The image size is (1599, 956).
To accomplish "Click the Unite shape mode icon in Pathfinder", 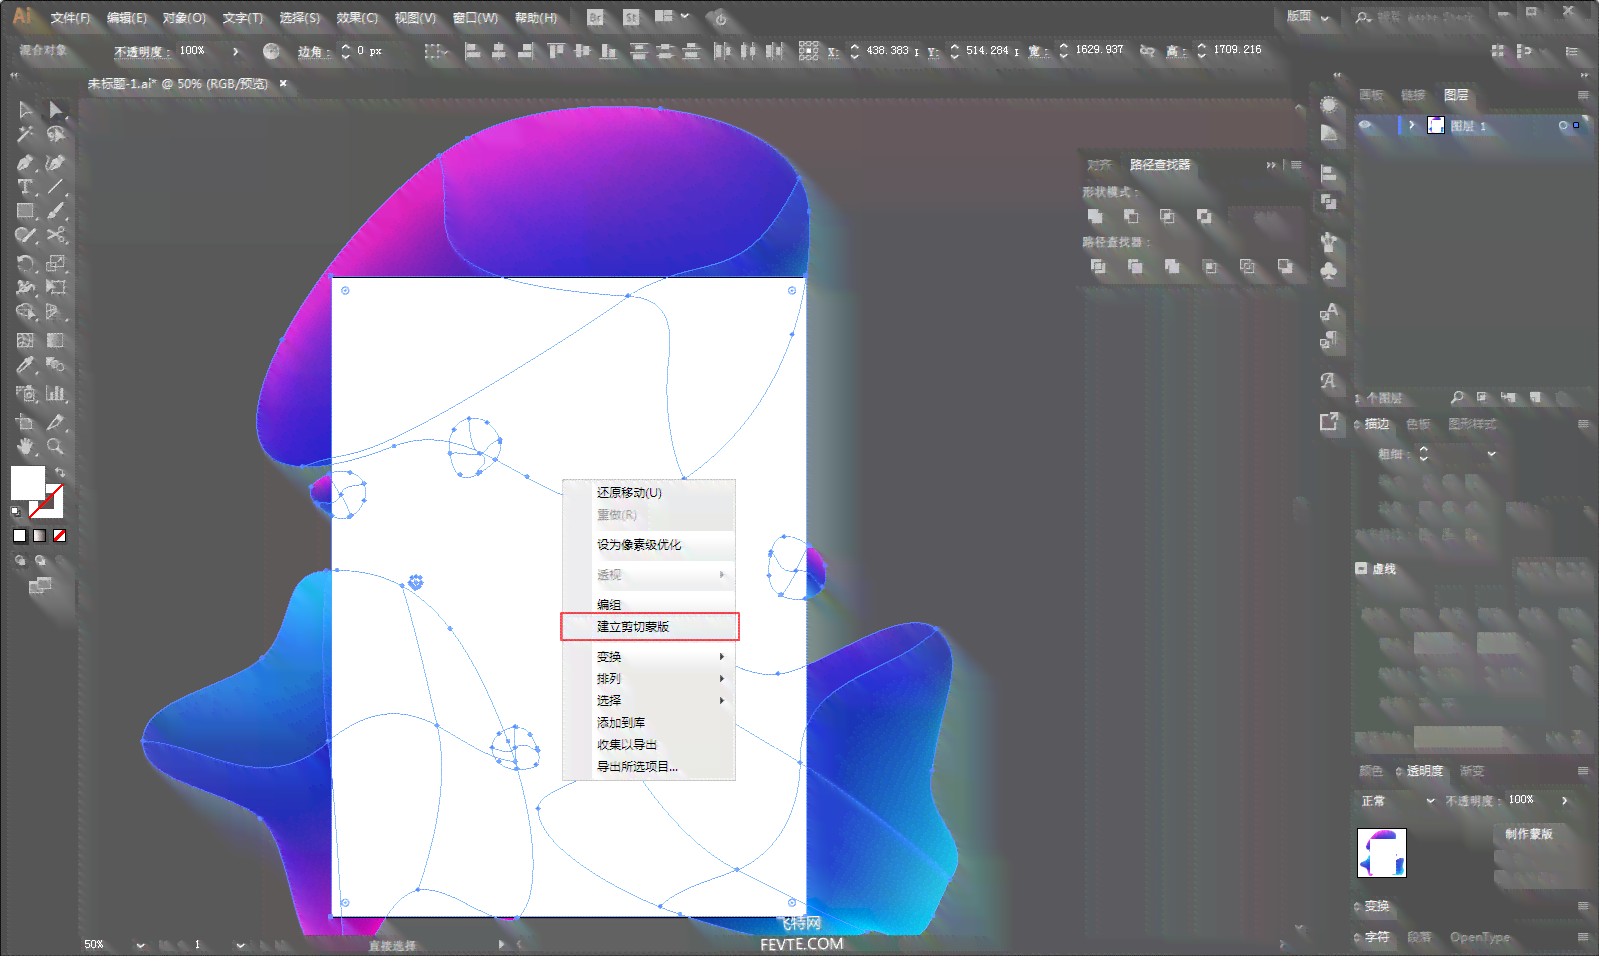I will pyautogui.click(x=1095, y=216).
